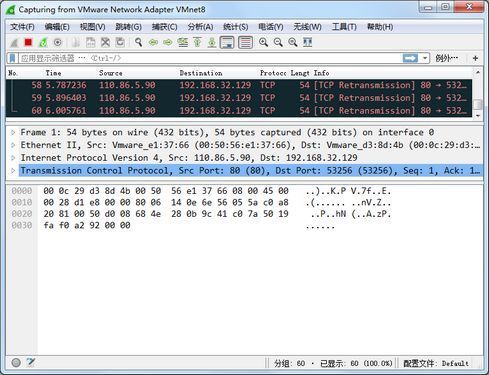Reload the capture file icon
489x375 pixels.
coord(120,42)
